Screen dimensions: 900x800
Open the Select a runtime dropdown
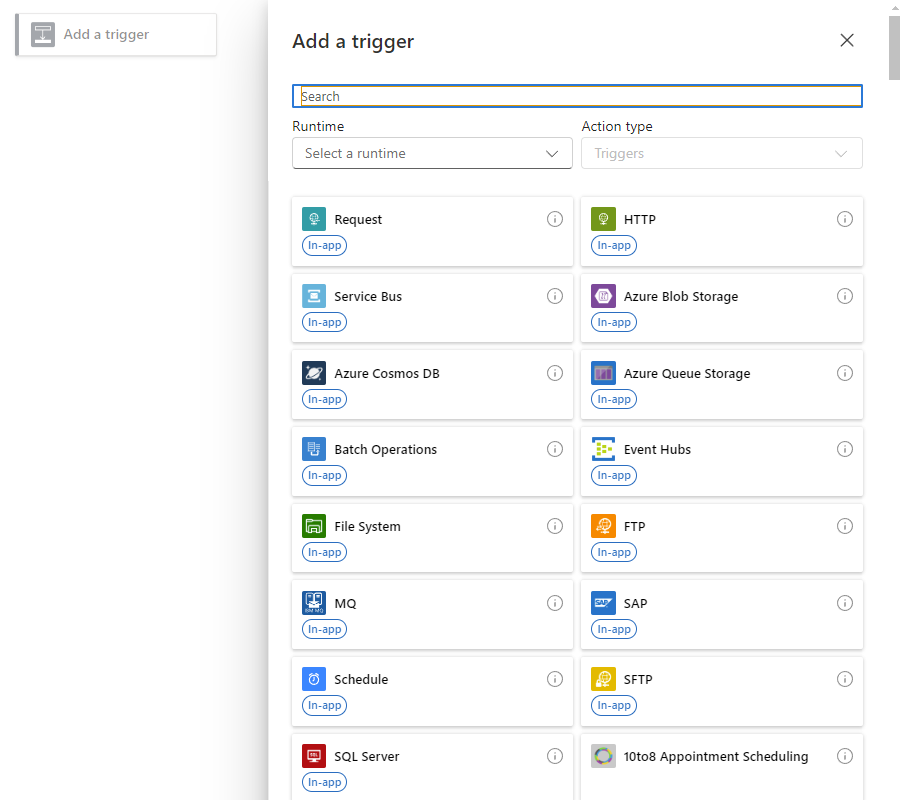click(432, 153)
